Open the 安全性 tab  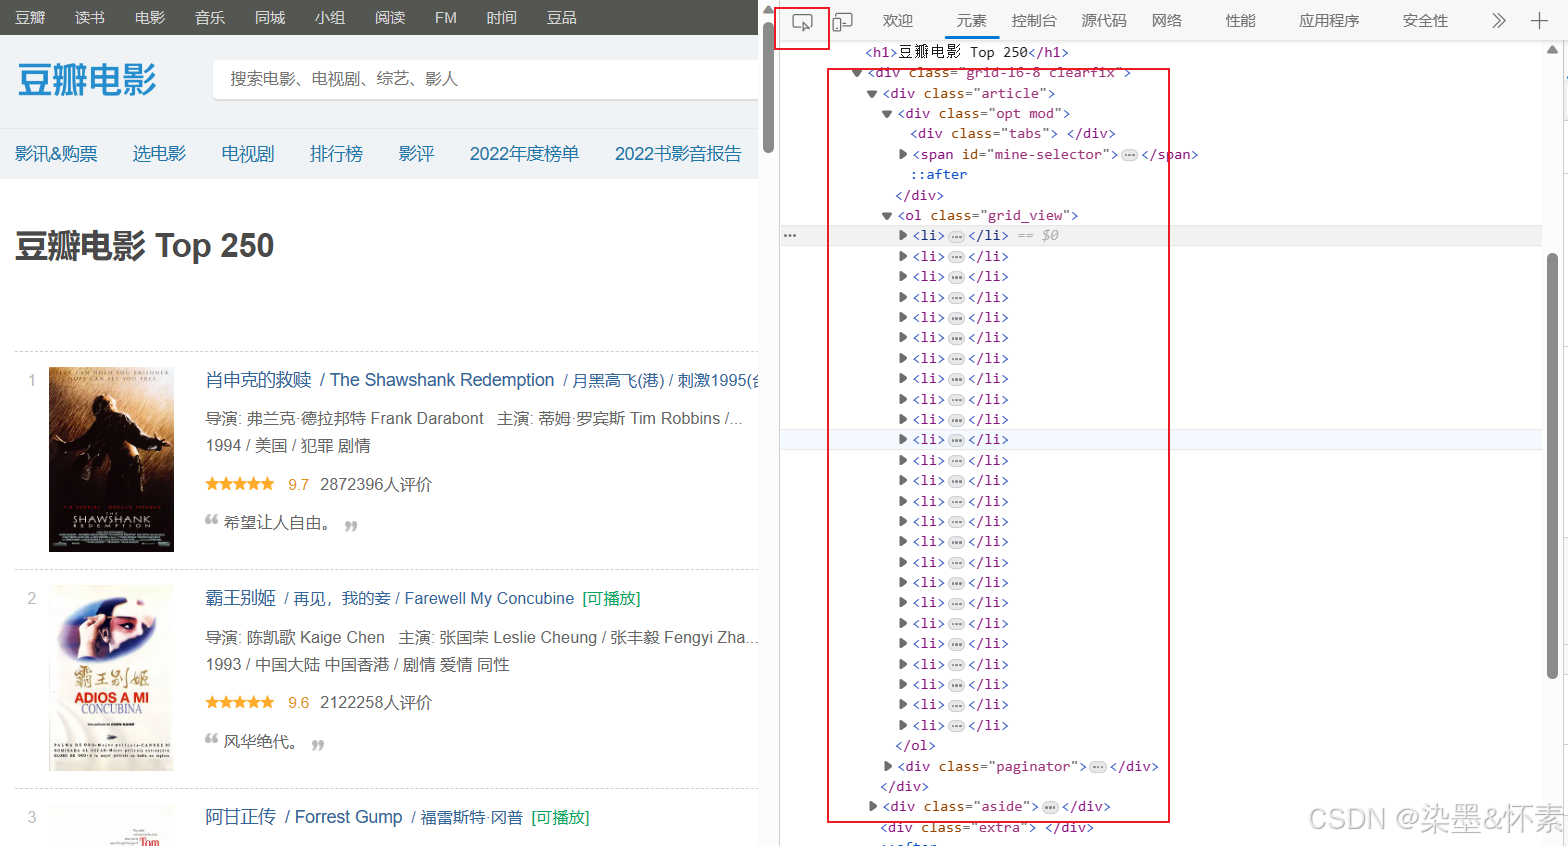tap(1425, 20)
